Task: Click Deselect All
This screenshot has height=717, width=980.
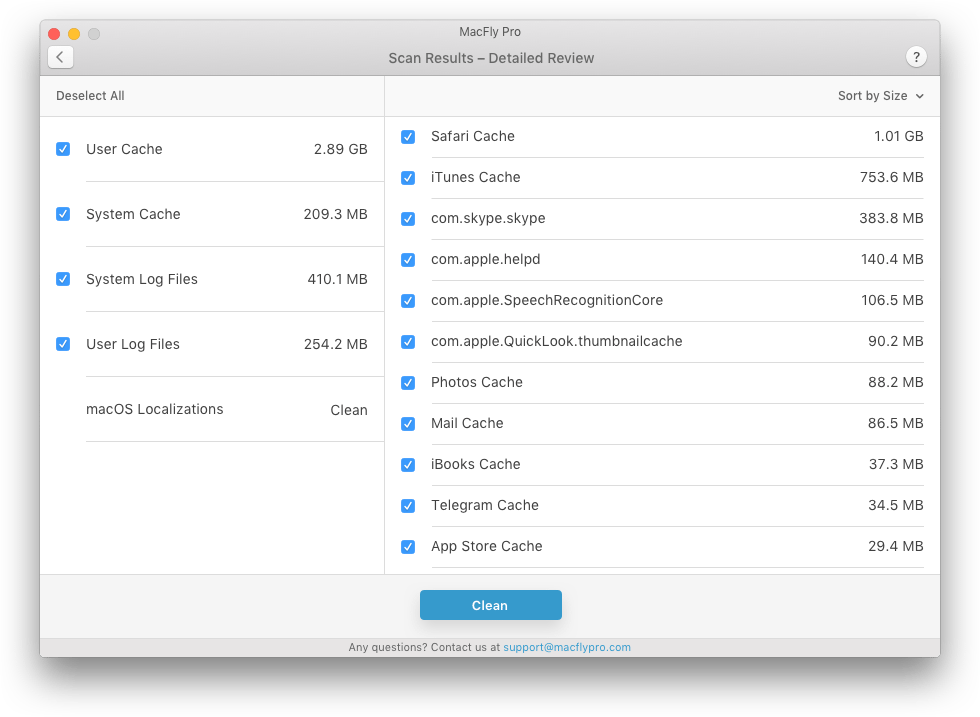Action: click(x=90, y=96)
